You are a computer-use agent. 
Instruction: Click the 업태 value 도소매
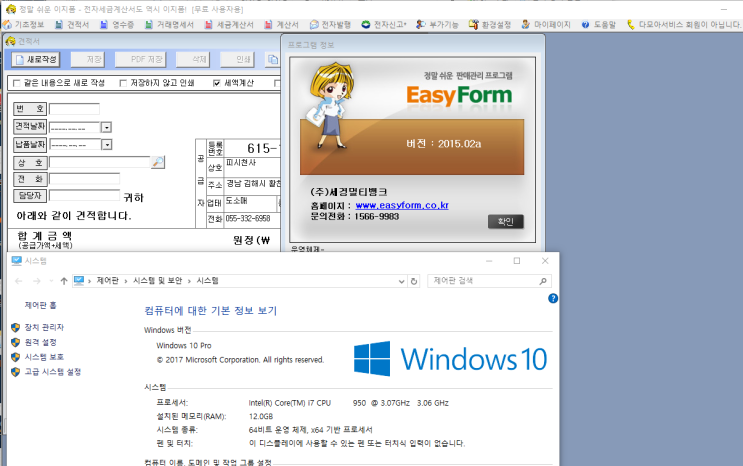coord(236,201)
